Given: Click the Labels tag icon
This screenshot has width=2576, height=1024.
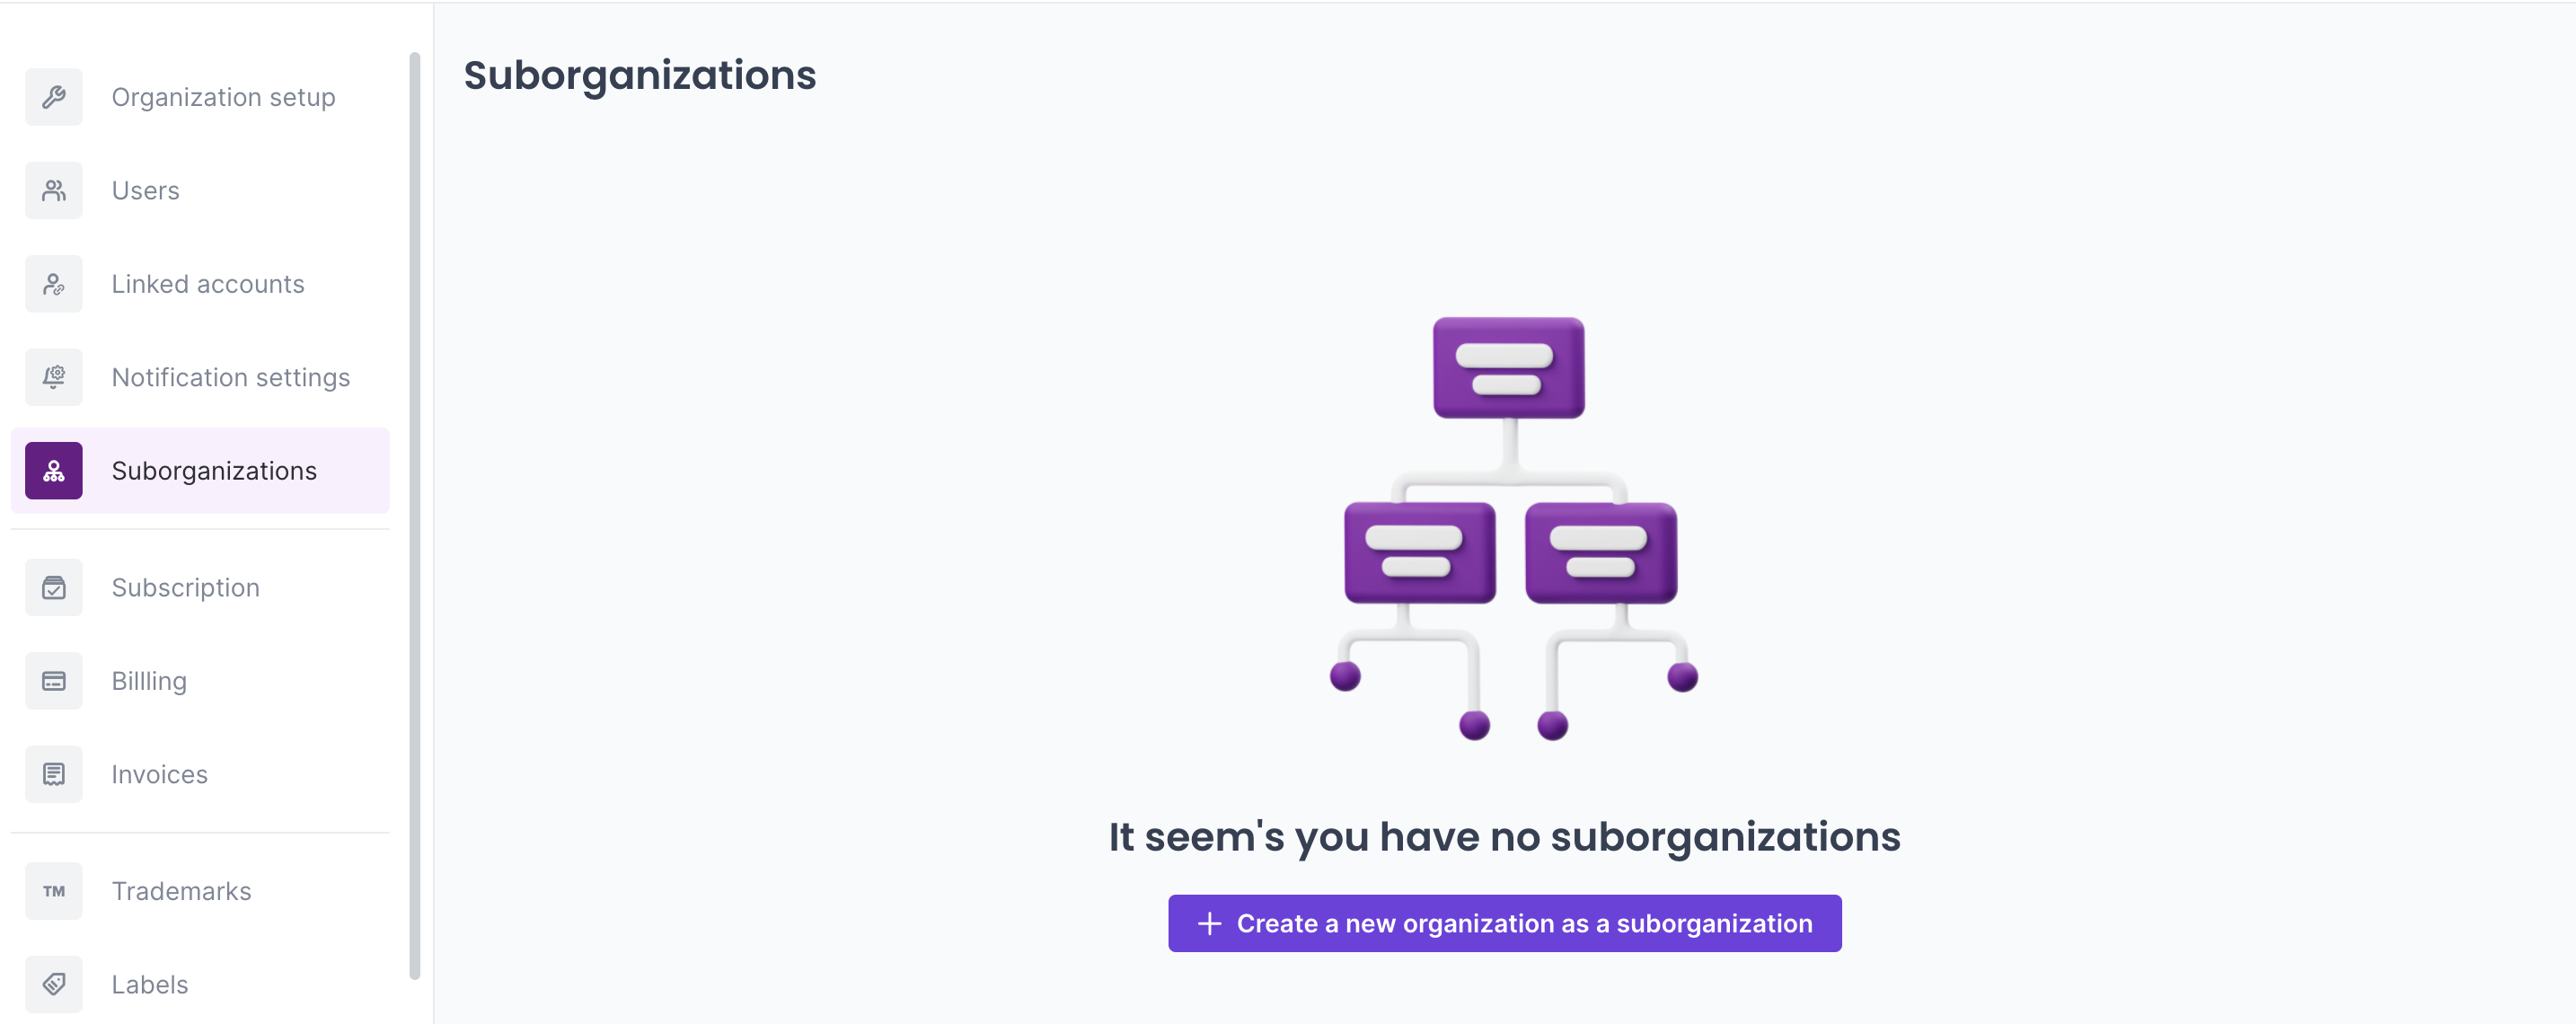Looking at the screenshot, I should (x=54, y=984).
